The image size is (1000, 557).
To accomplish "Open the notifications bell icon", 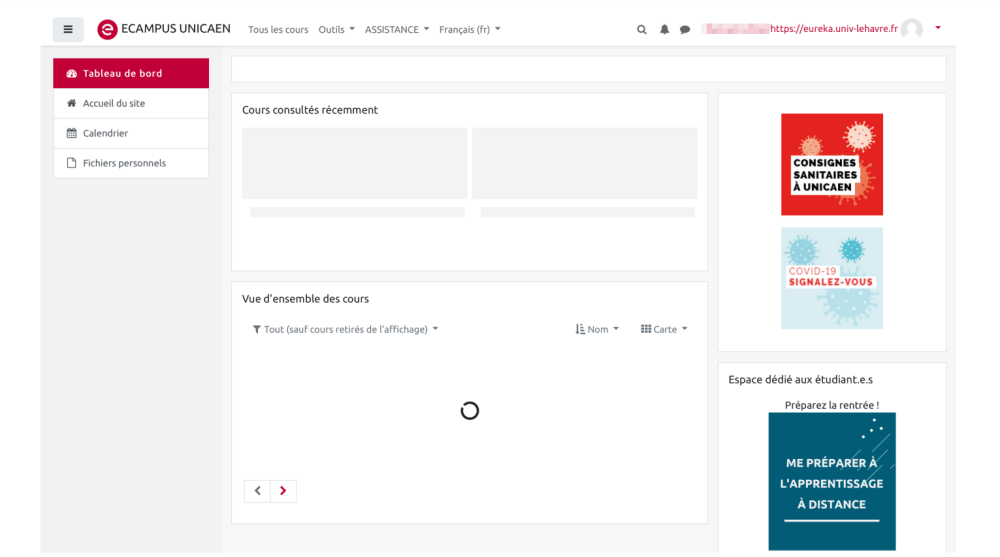I will tap(664, 30).
